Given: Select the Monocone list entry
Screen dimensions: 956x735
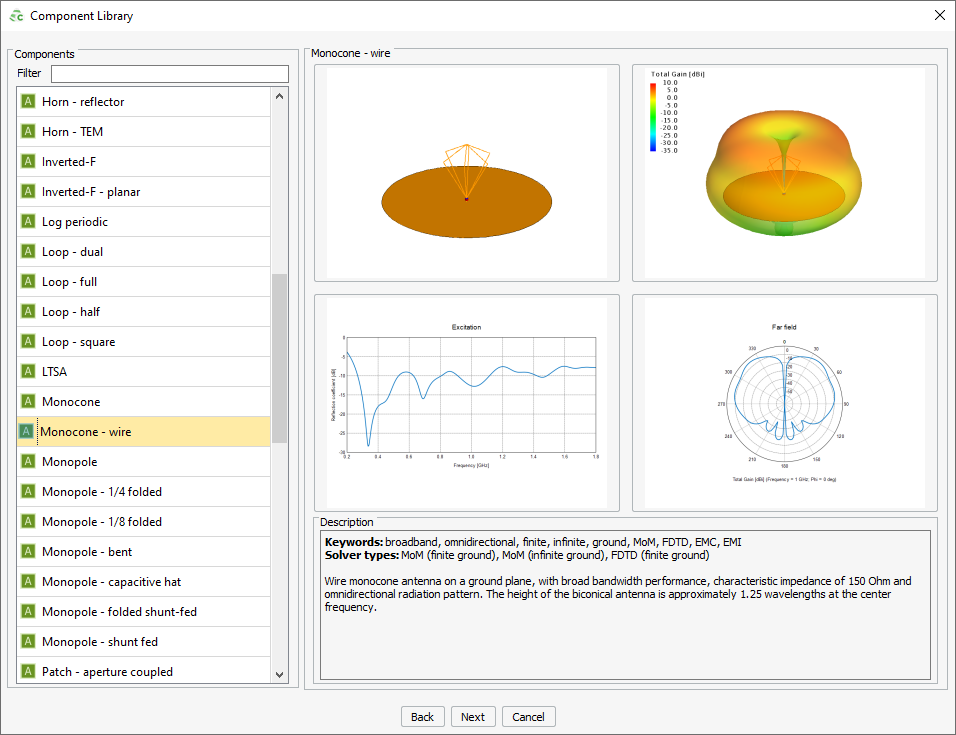Looking at the screenshot, I should tap(71, 402).
